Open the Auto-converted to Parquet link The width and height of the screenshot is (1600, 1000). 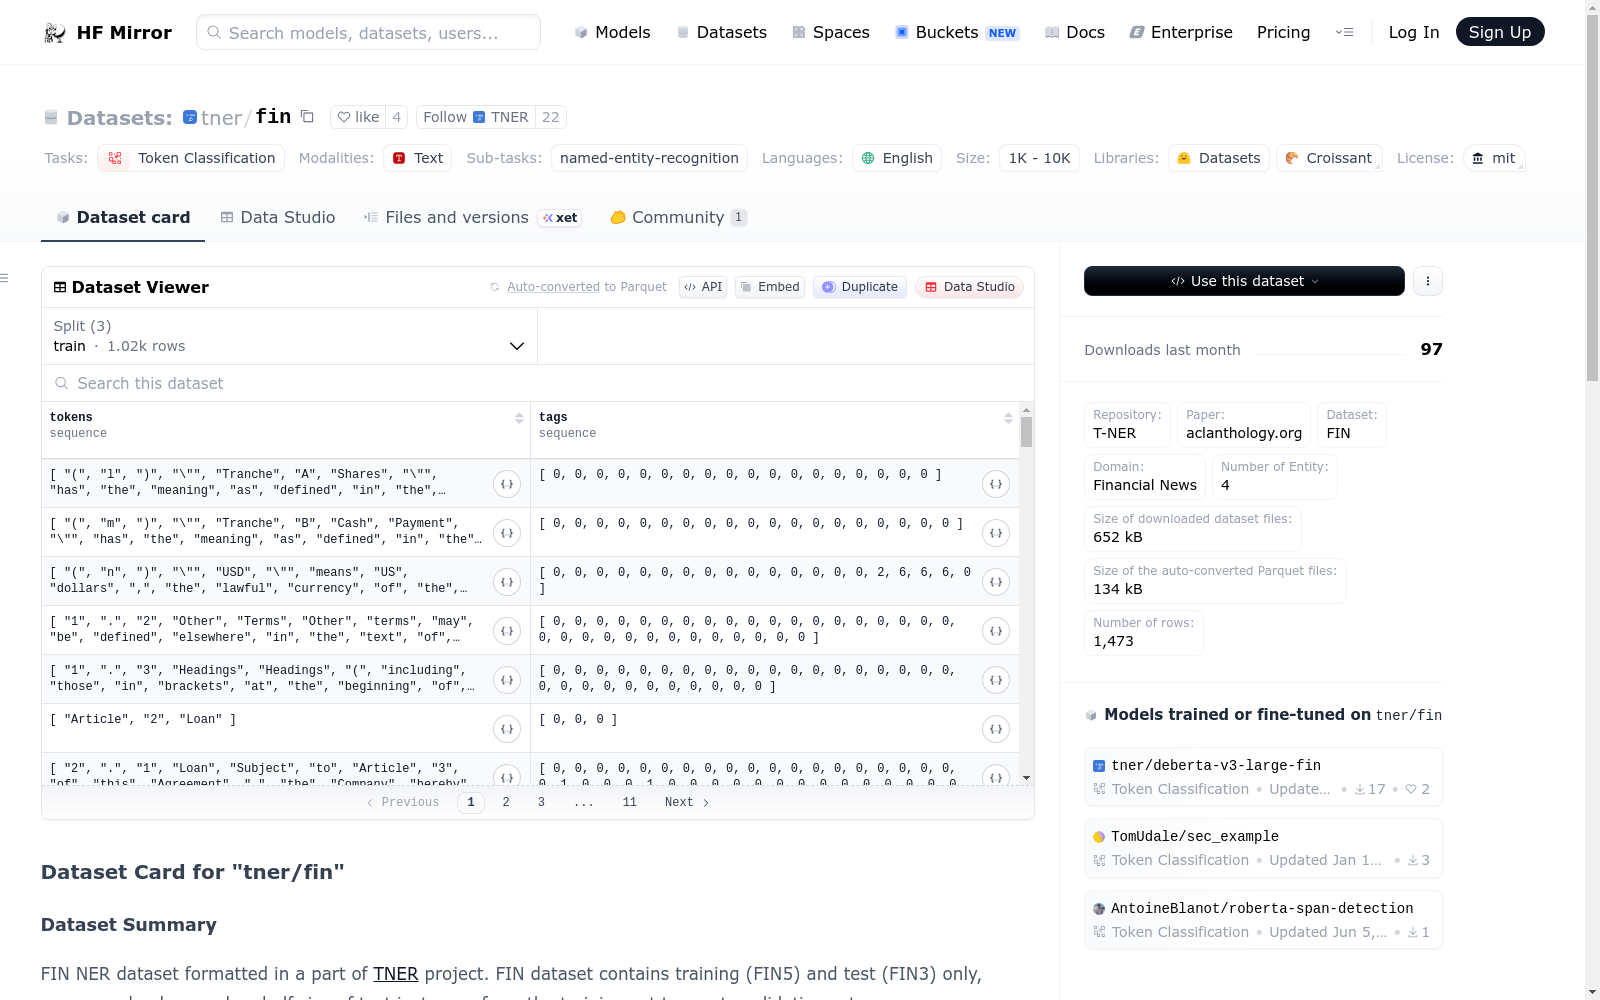[x=553, y=287]
